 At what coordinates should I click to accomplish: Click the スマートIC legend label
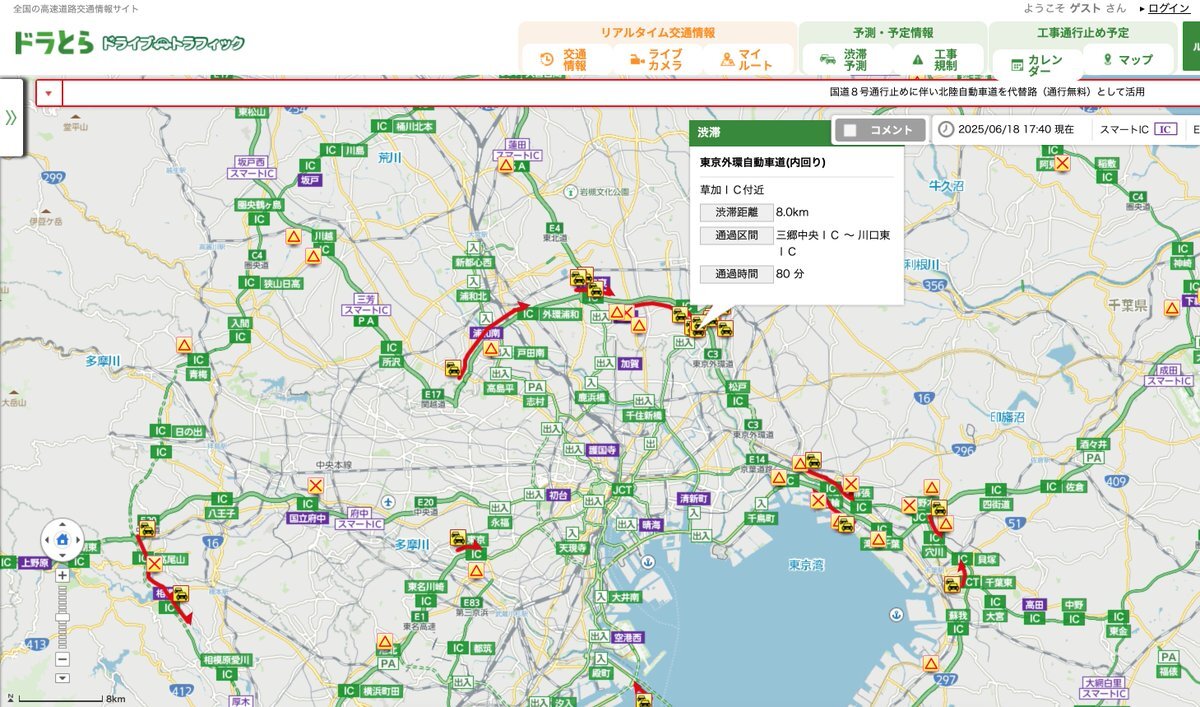1124,129
